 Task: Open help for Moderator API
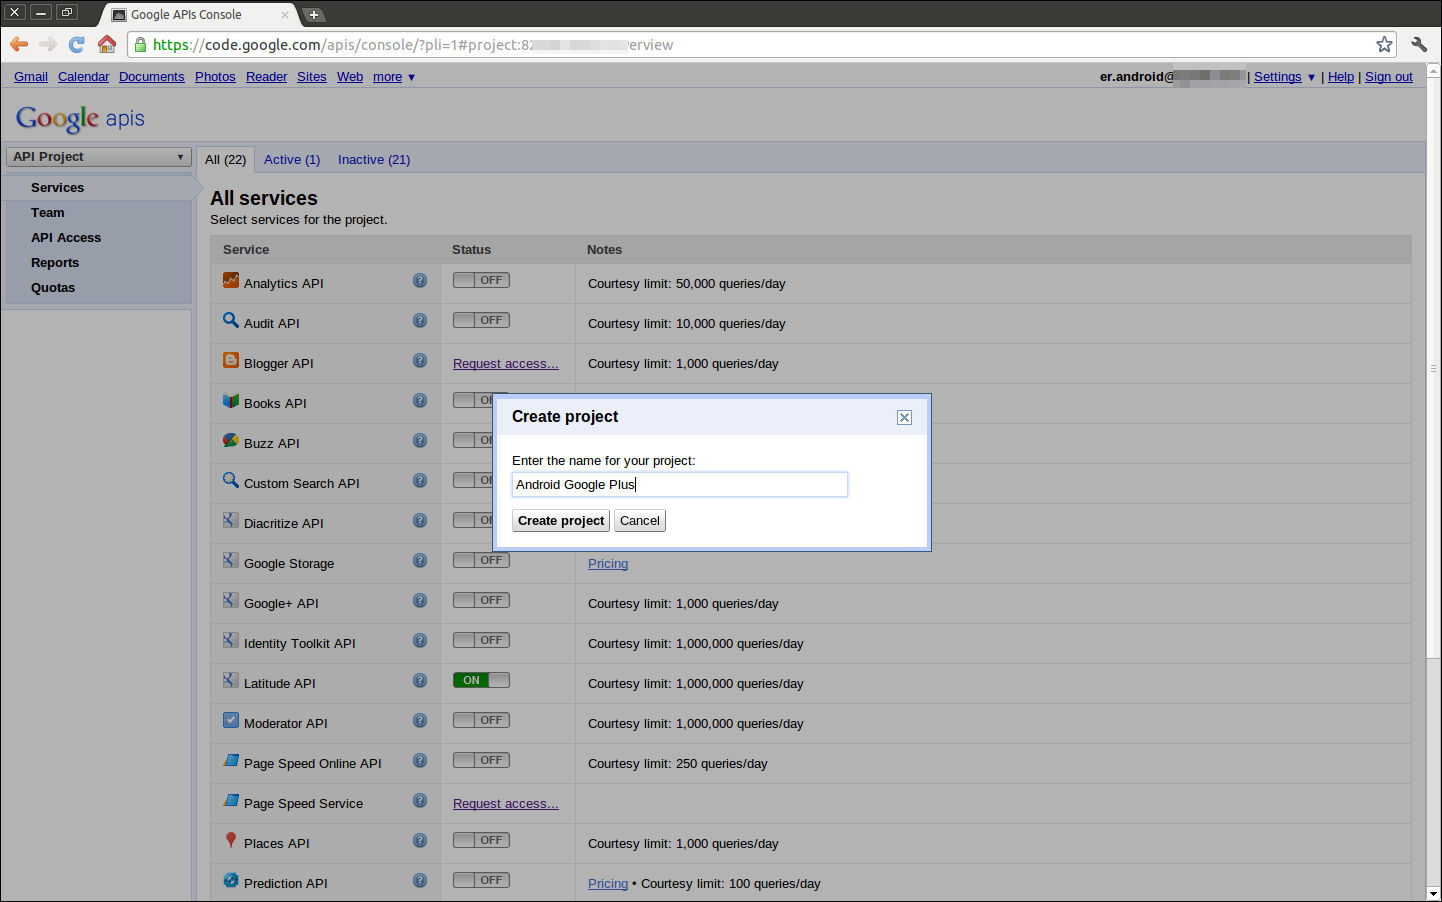coord(420,721)
